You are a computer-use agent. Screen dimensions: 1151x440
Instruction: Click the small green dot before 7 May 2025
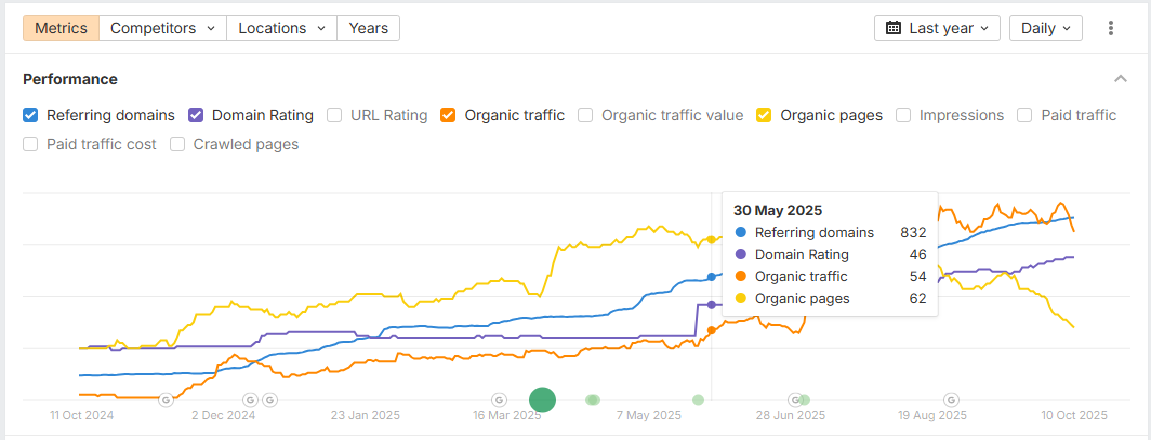click(x=592, y=400)
